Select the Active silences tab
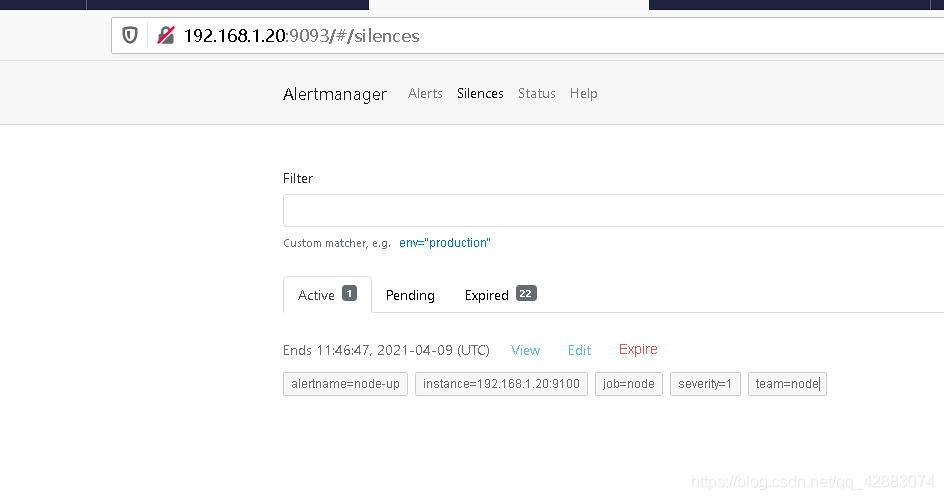 (x=327, y=295)
